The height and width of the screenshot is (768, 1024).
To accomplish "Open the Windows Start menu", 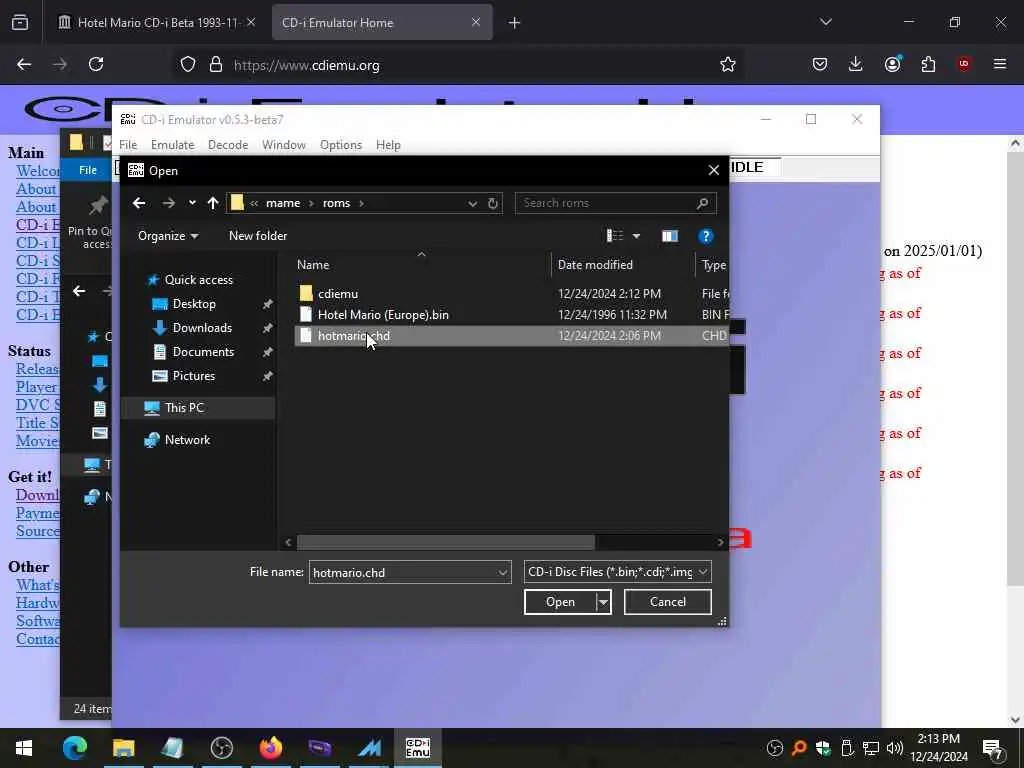I will [24, 748].
